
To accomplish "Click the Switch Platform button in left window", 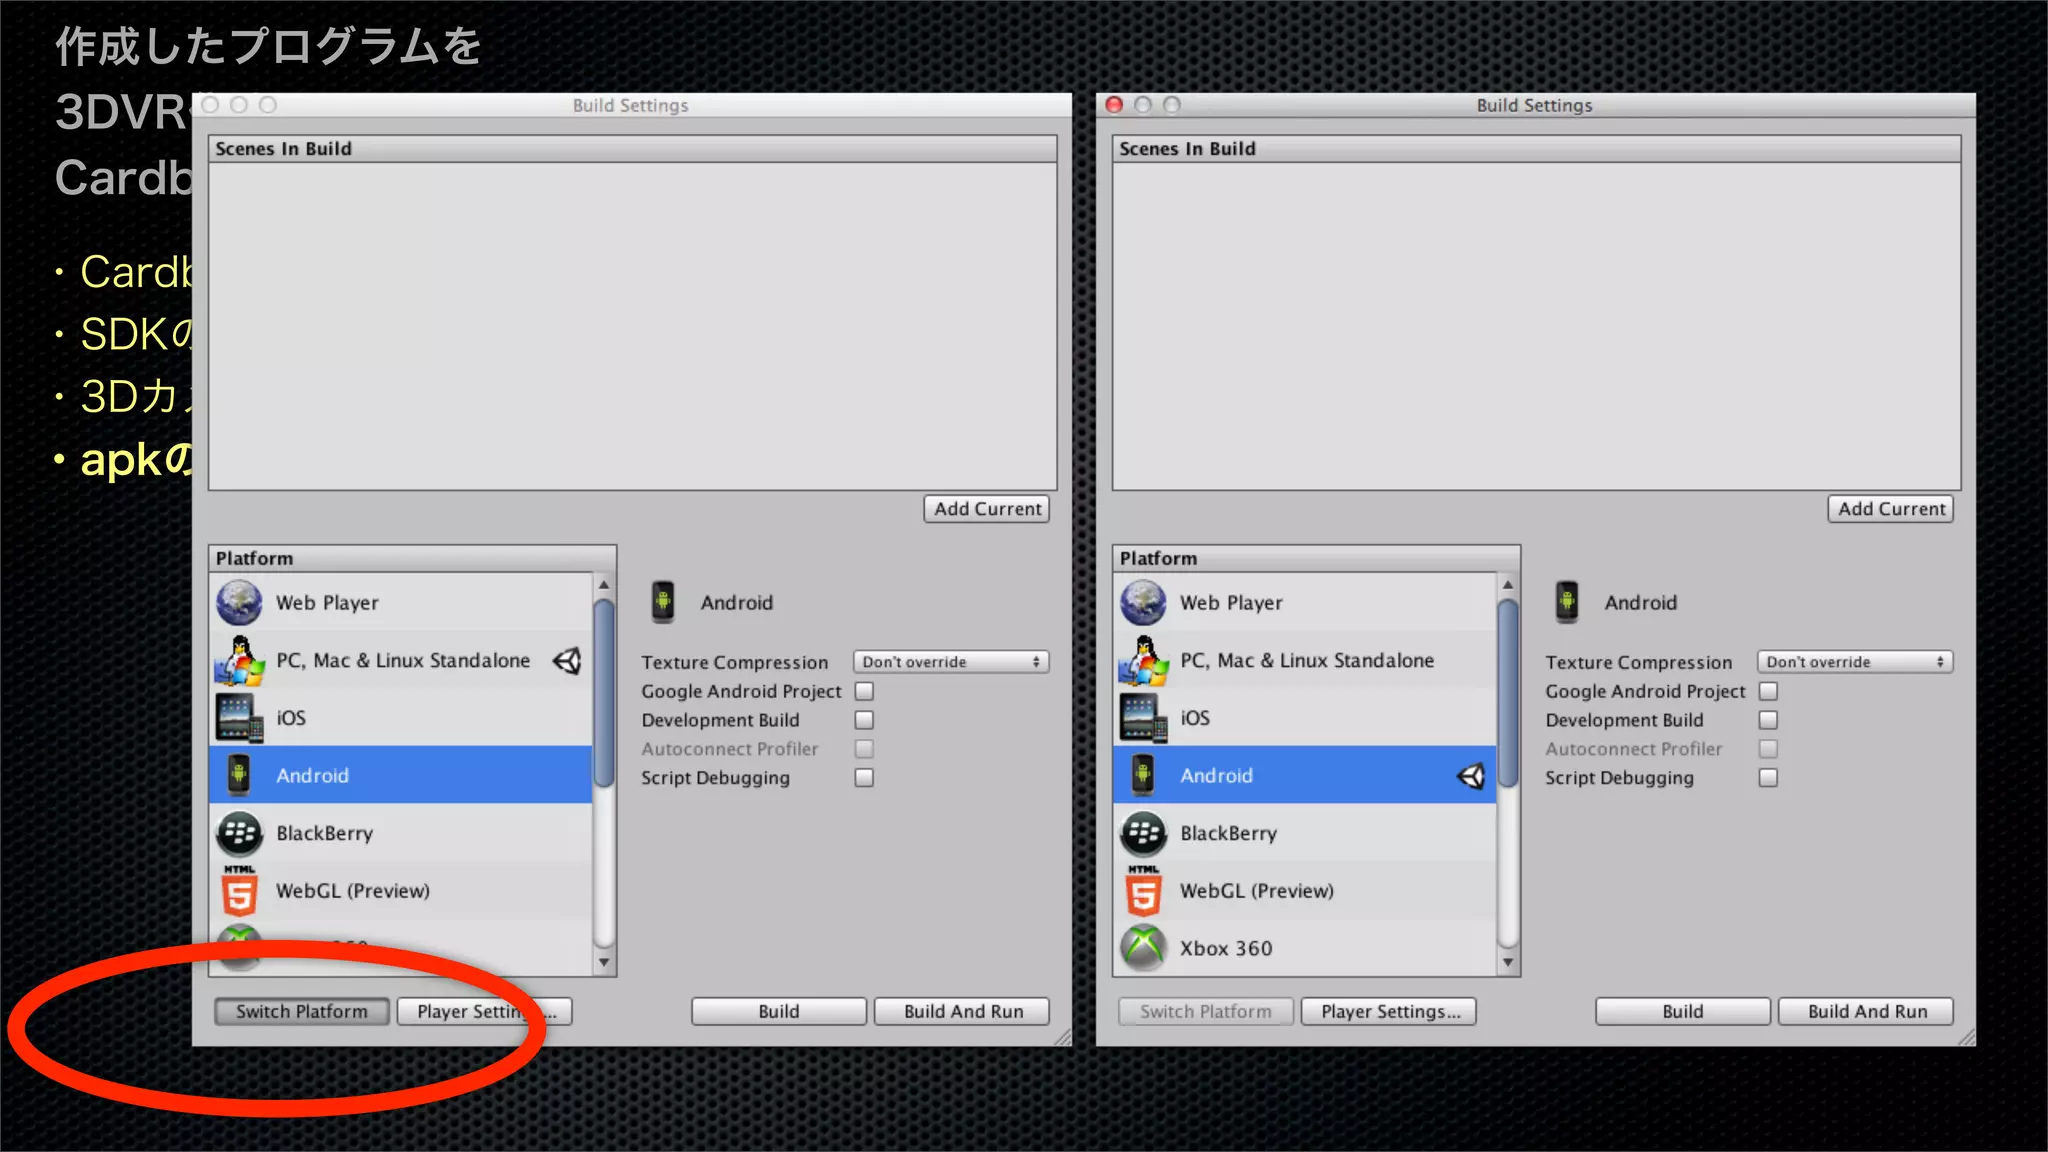I will 301,1011.
